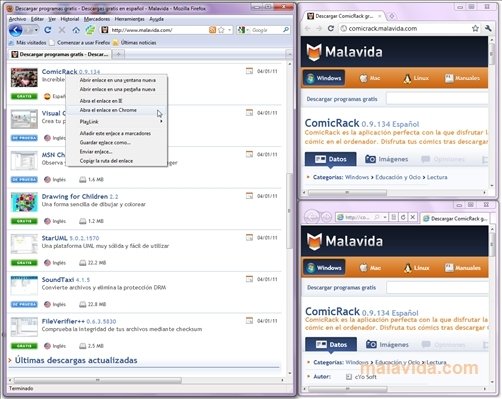Click ComicRack thumbnail in Firefox list
Viewport: 502px width, 399px height.
[24, 77]
